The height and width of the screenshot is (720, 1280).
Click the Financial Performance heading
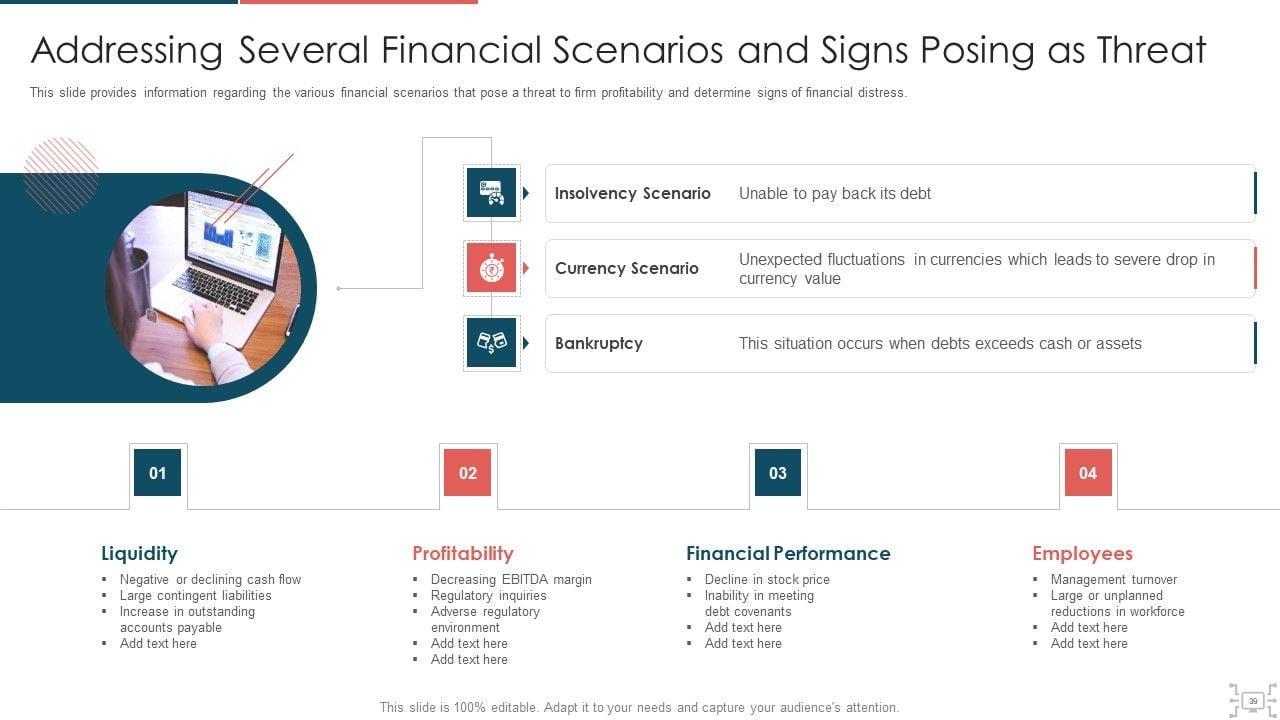(x=788, y=553)
